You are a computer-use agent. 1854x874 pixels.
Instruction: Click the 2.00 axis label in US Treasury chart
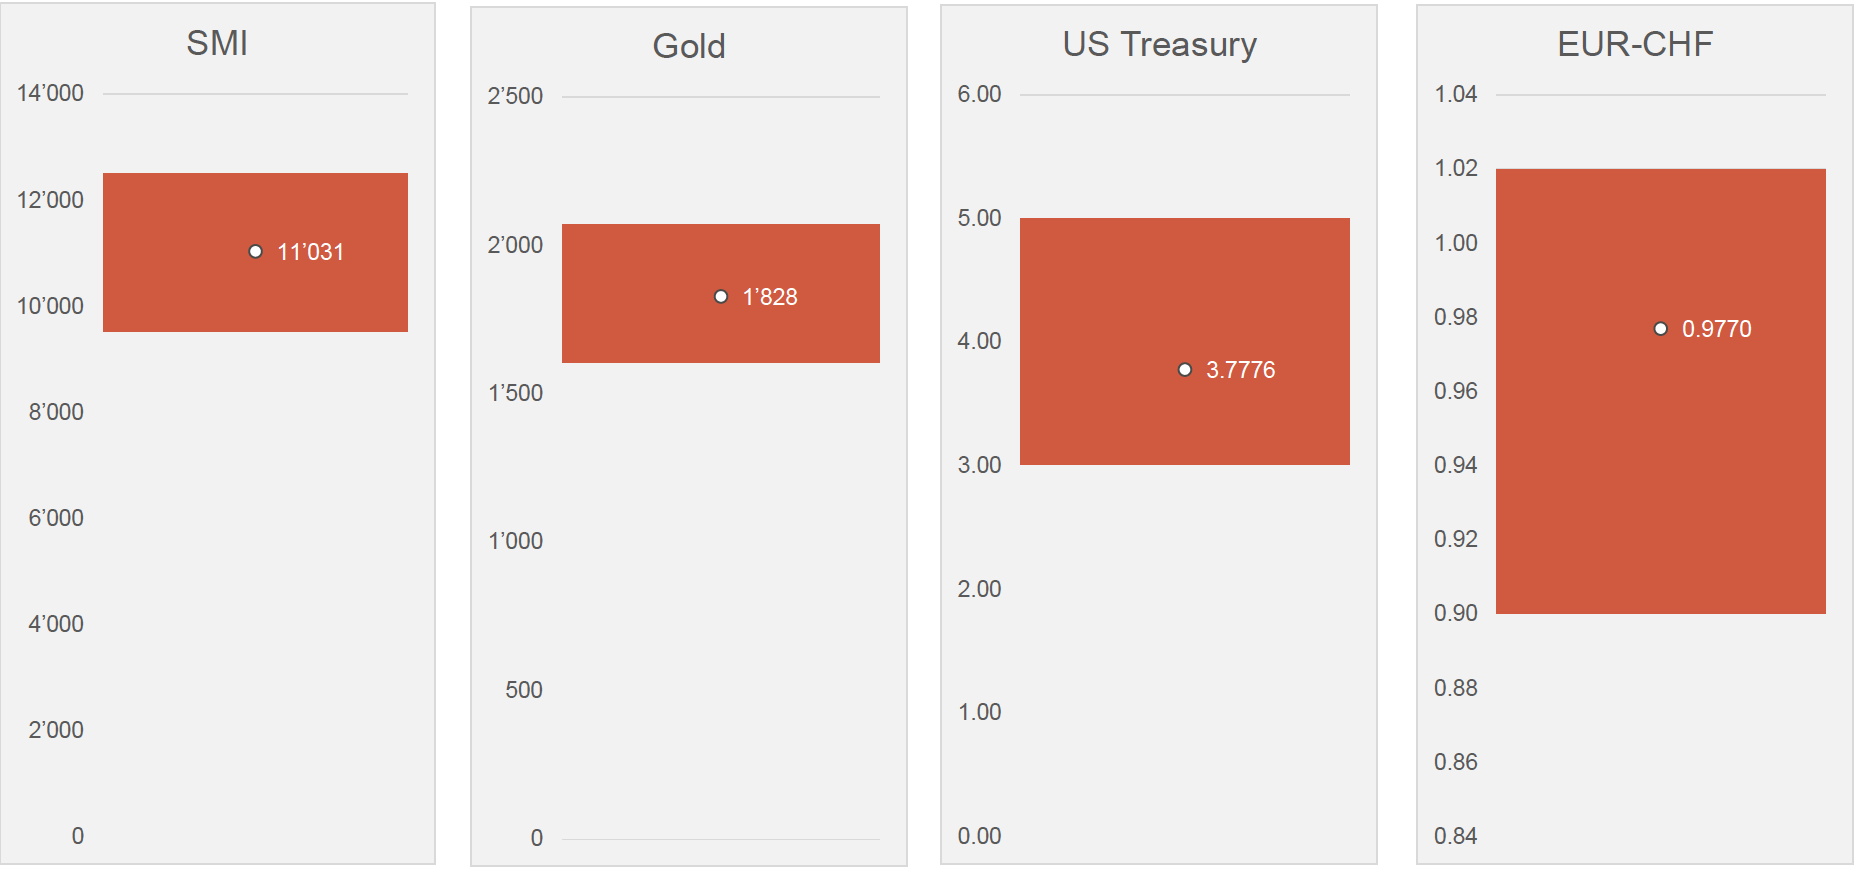[x=979, y=589]
